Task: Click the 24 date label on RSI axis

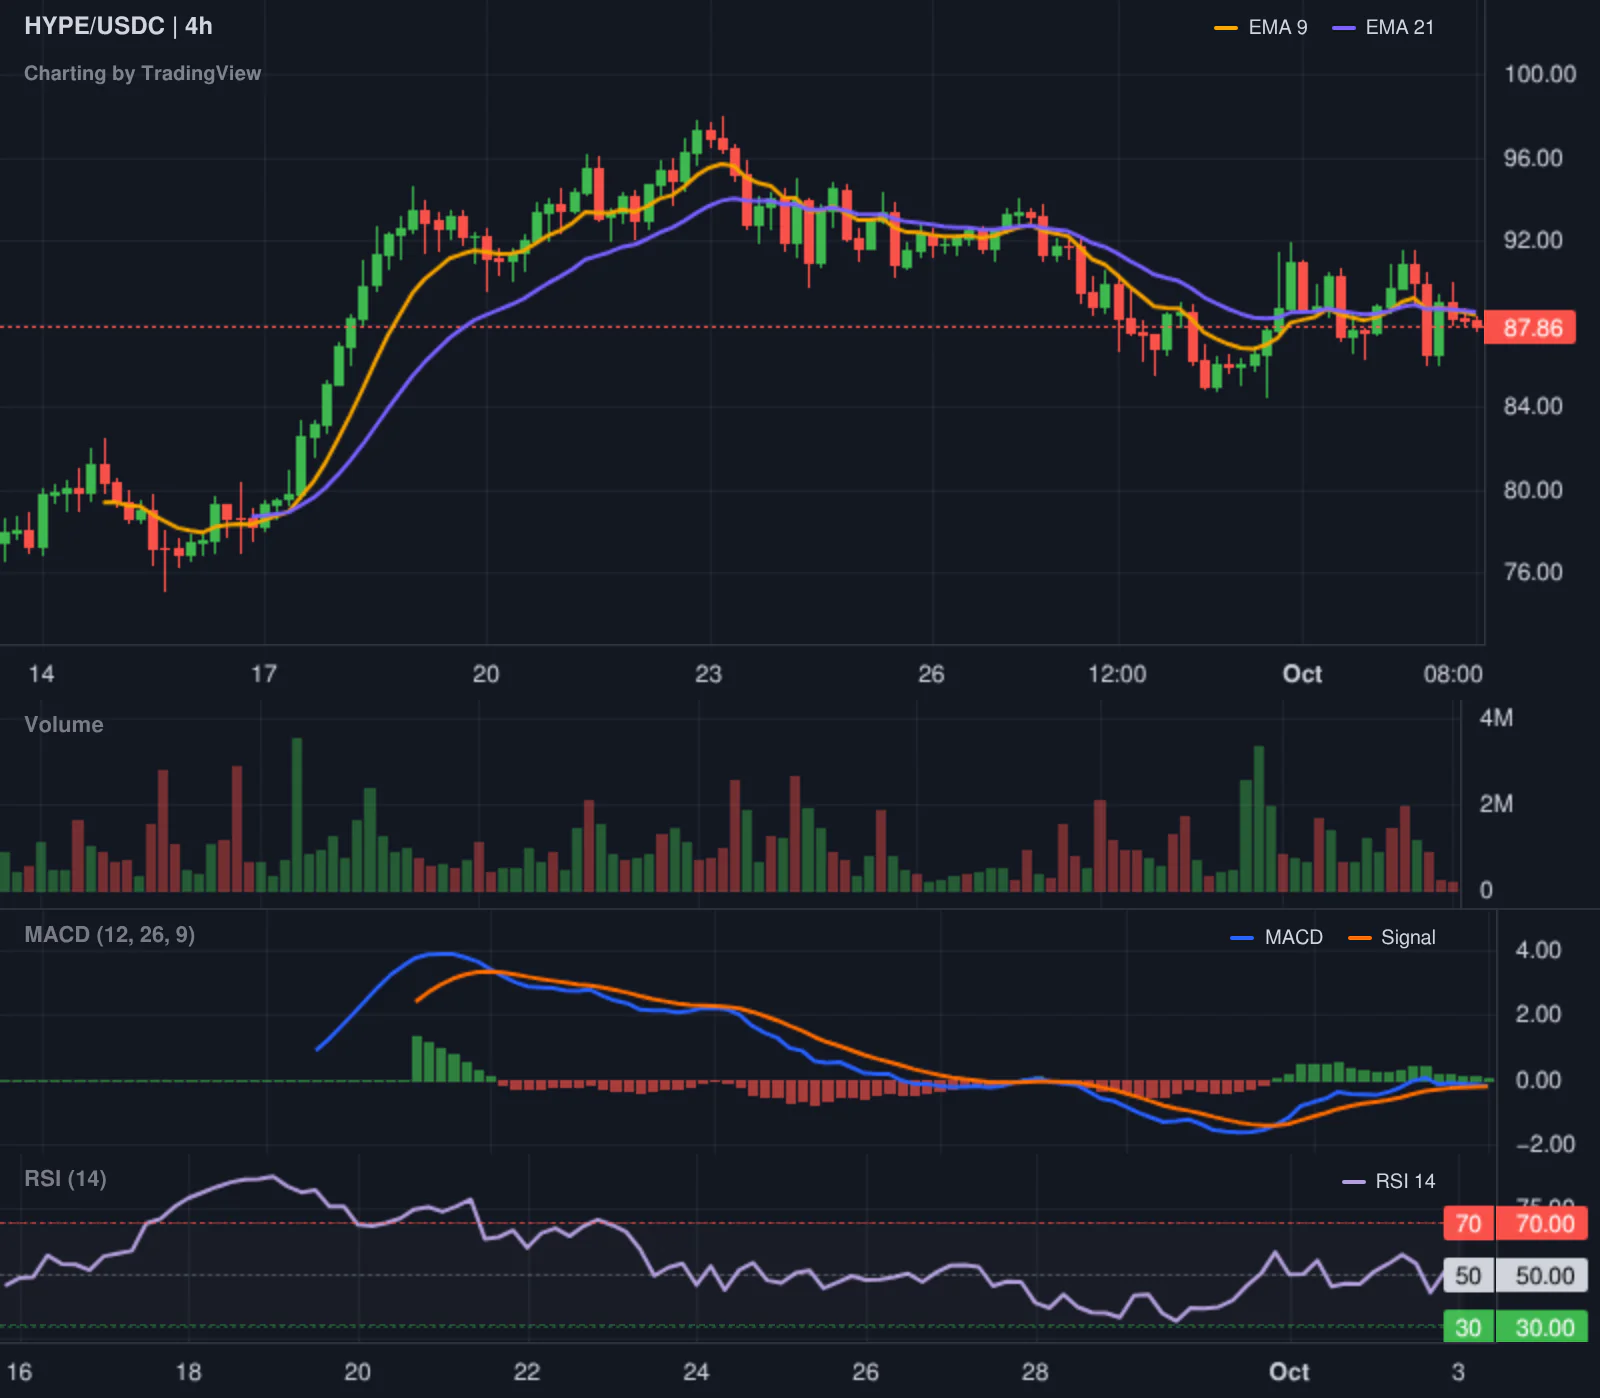Action: click(696, 1372)
